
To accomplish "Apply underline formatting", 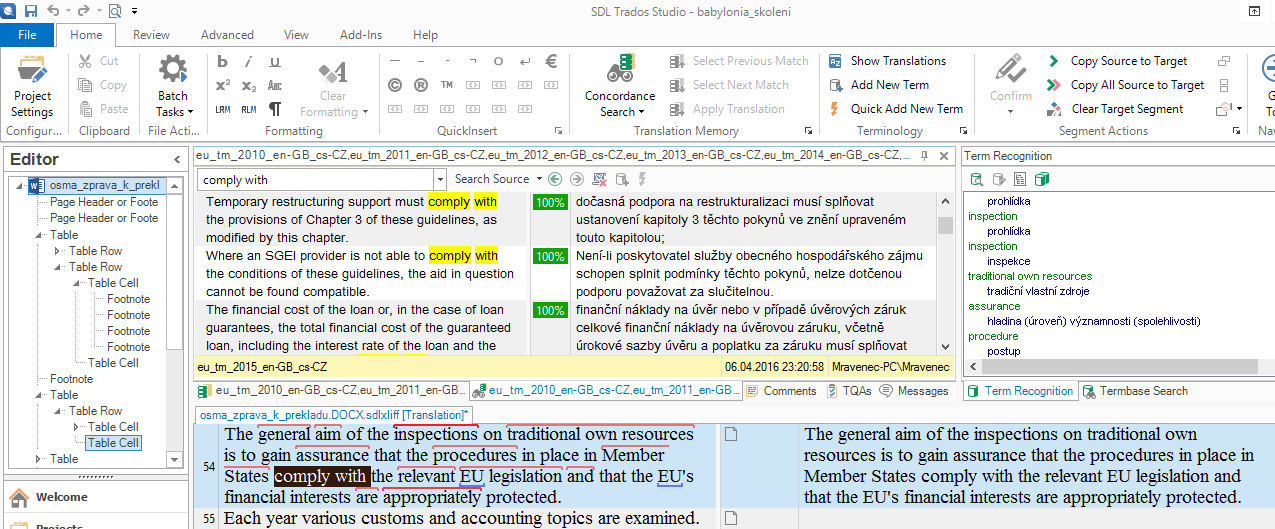I will 274,62.
